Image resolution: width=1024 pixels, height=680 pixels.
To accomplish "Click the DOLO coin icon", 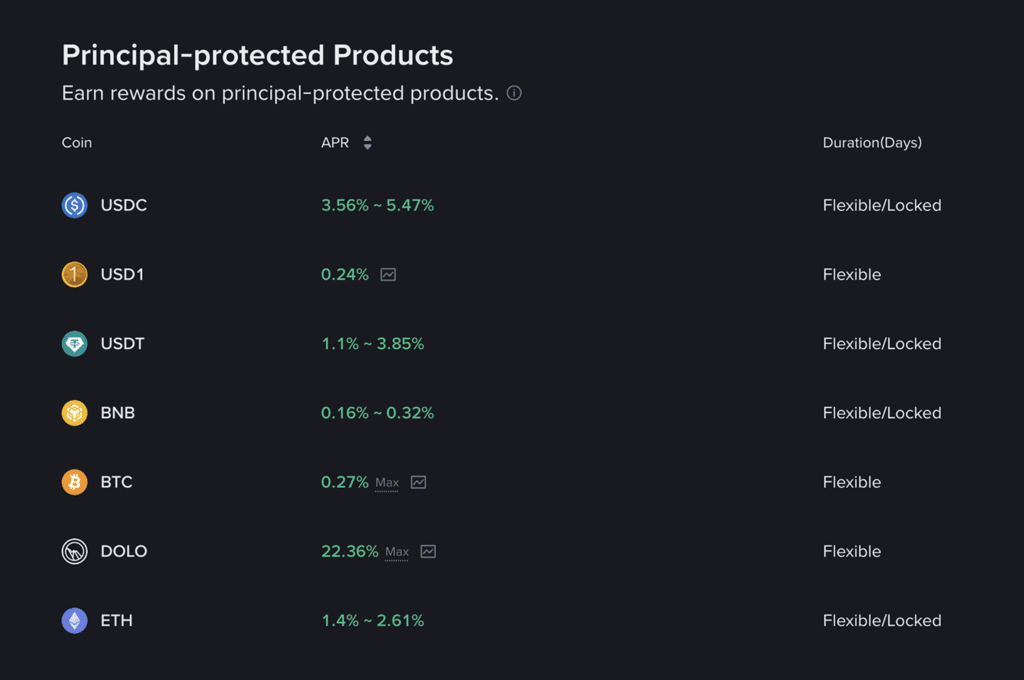I will (x=74, y=551).
